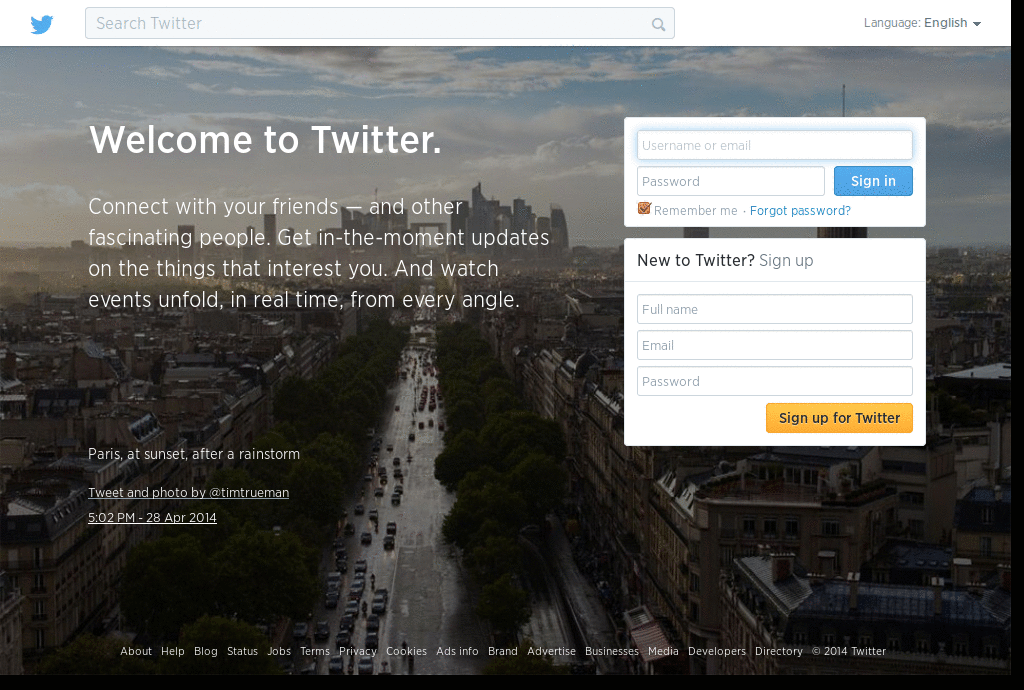Open the Forgot password link
This screenshot has height=690, width=1024.
[x=800, y=210]
